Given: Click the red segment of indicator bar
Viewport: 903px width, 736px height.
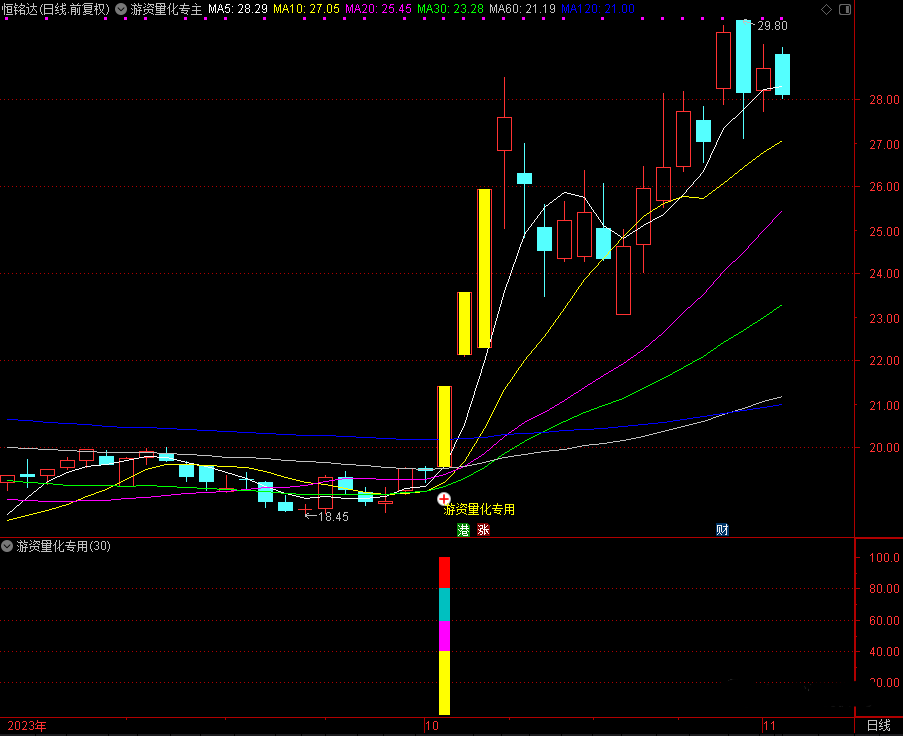Looking at the screenshot, I should [x=445, y=572].
